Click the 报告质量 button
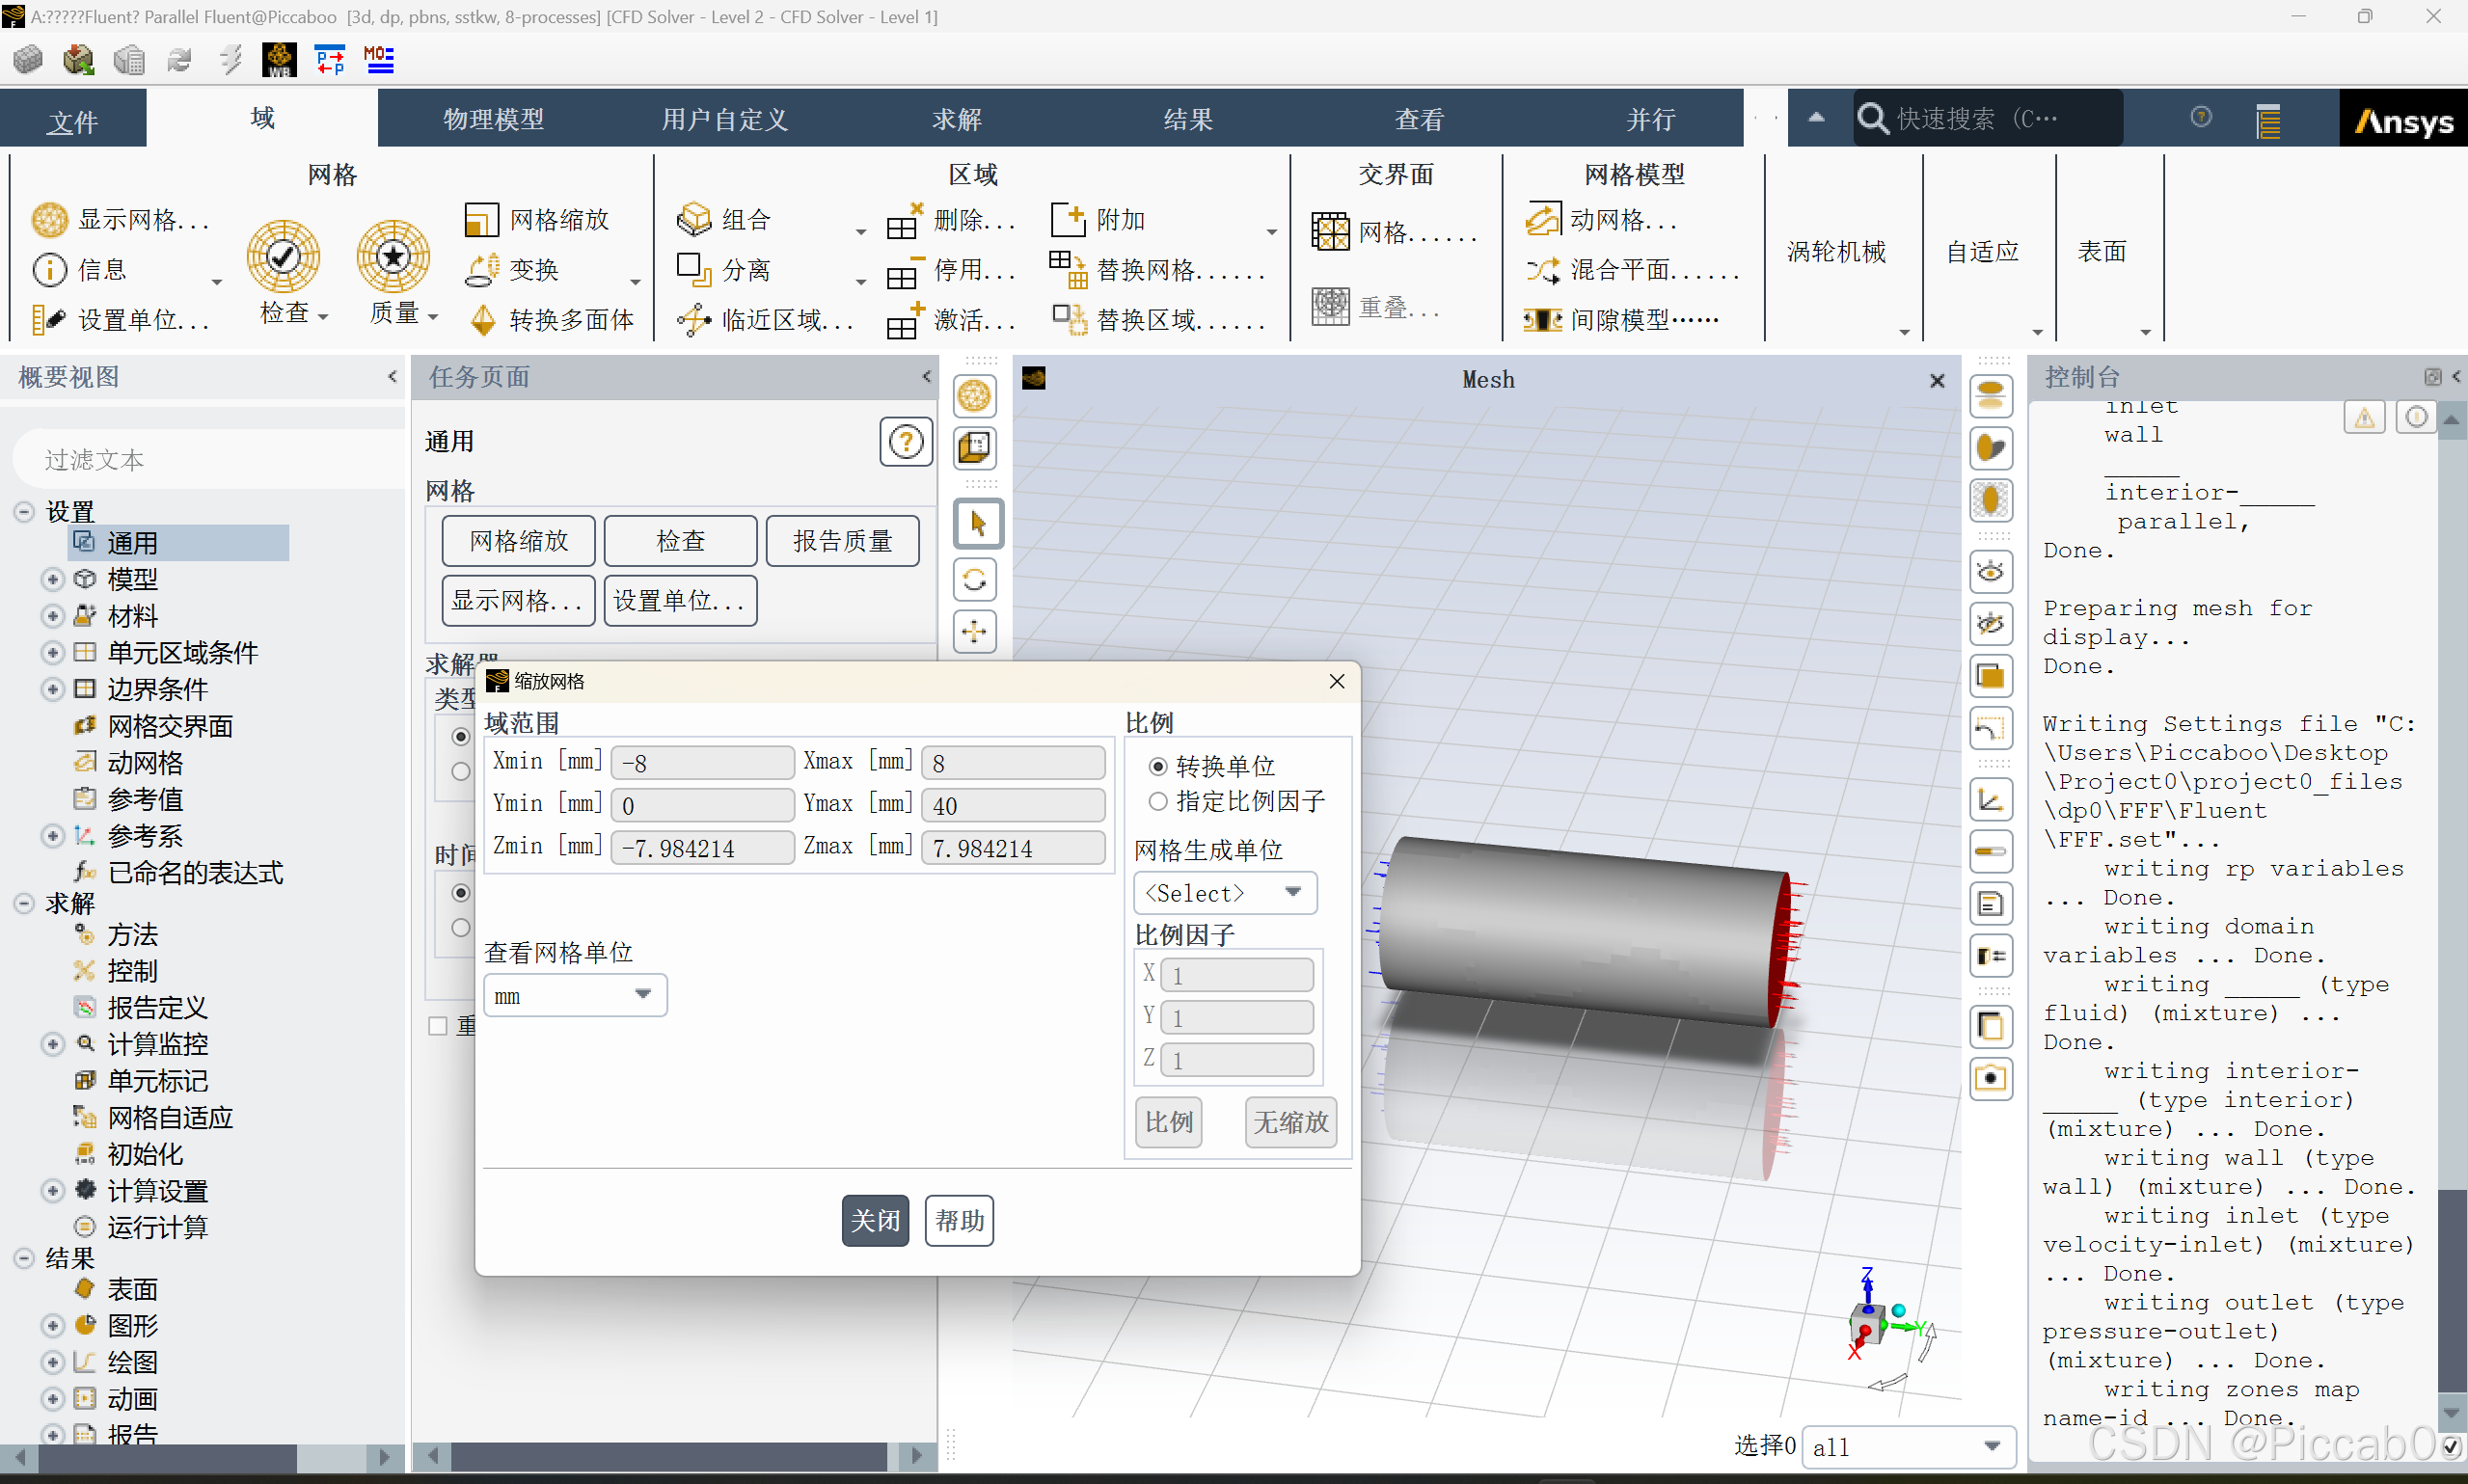 (x=842, y=541)
